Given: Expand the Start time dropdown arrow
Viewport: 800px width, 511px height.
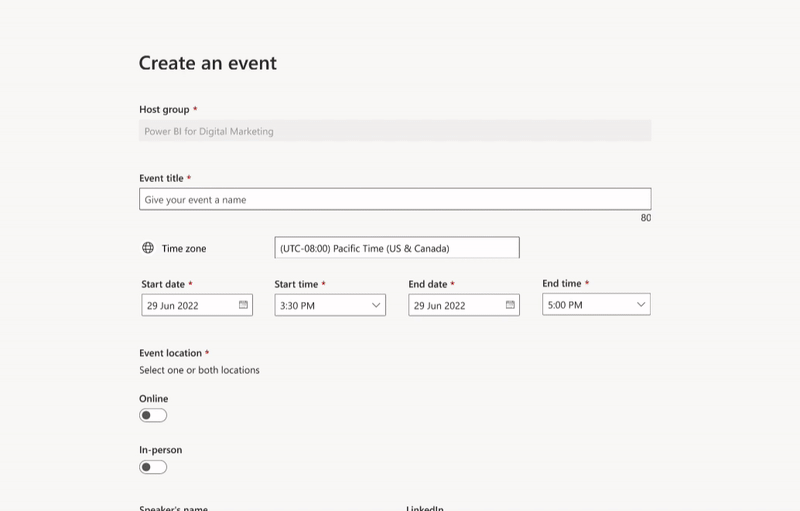Looking at the screenshot, I should [x=376, y=305].
